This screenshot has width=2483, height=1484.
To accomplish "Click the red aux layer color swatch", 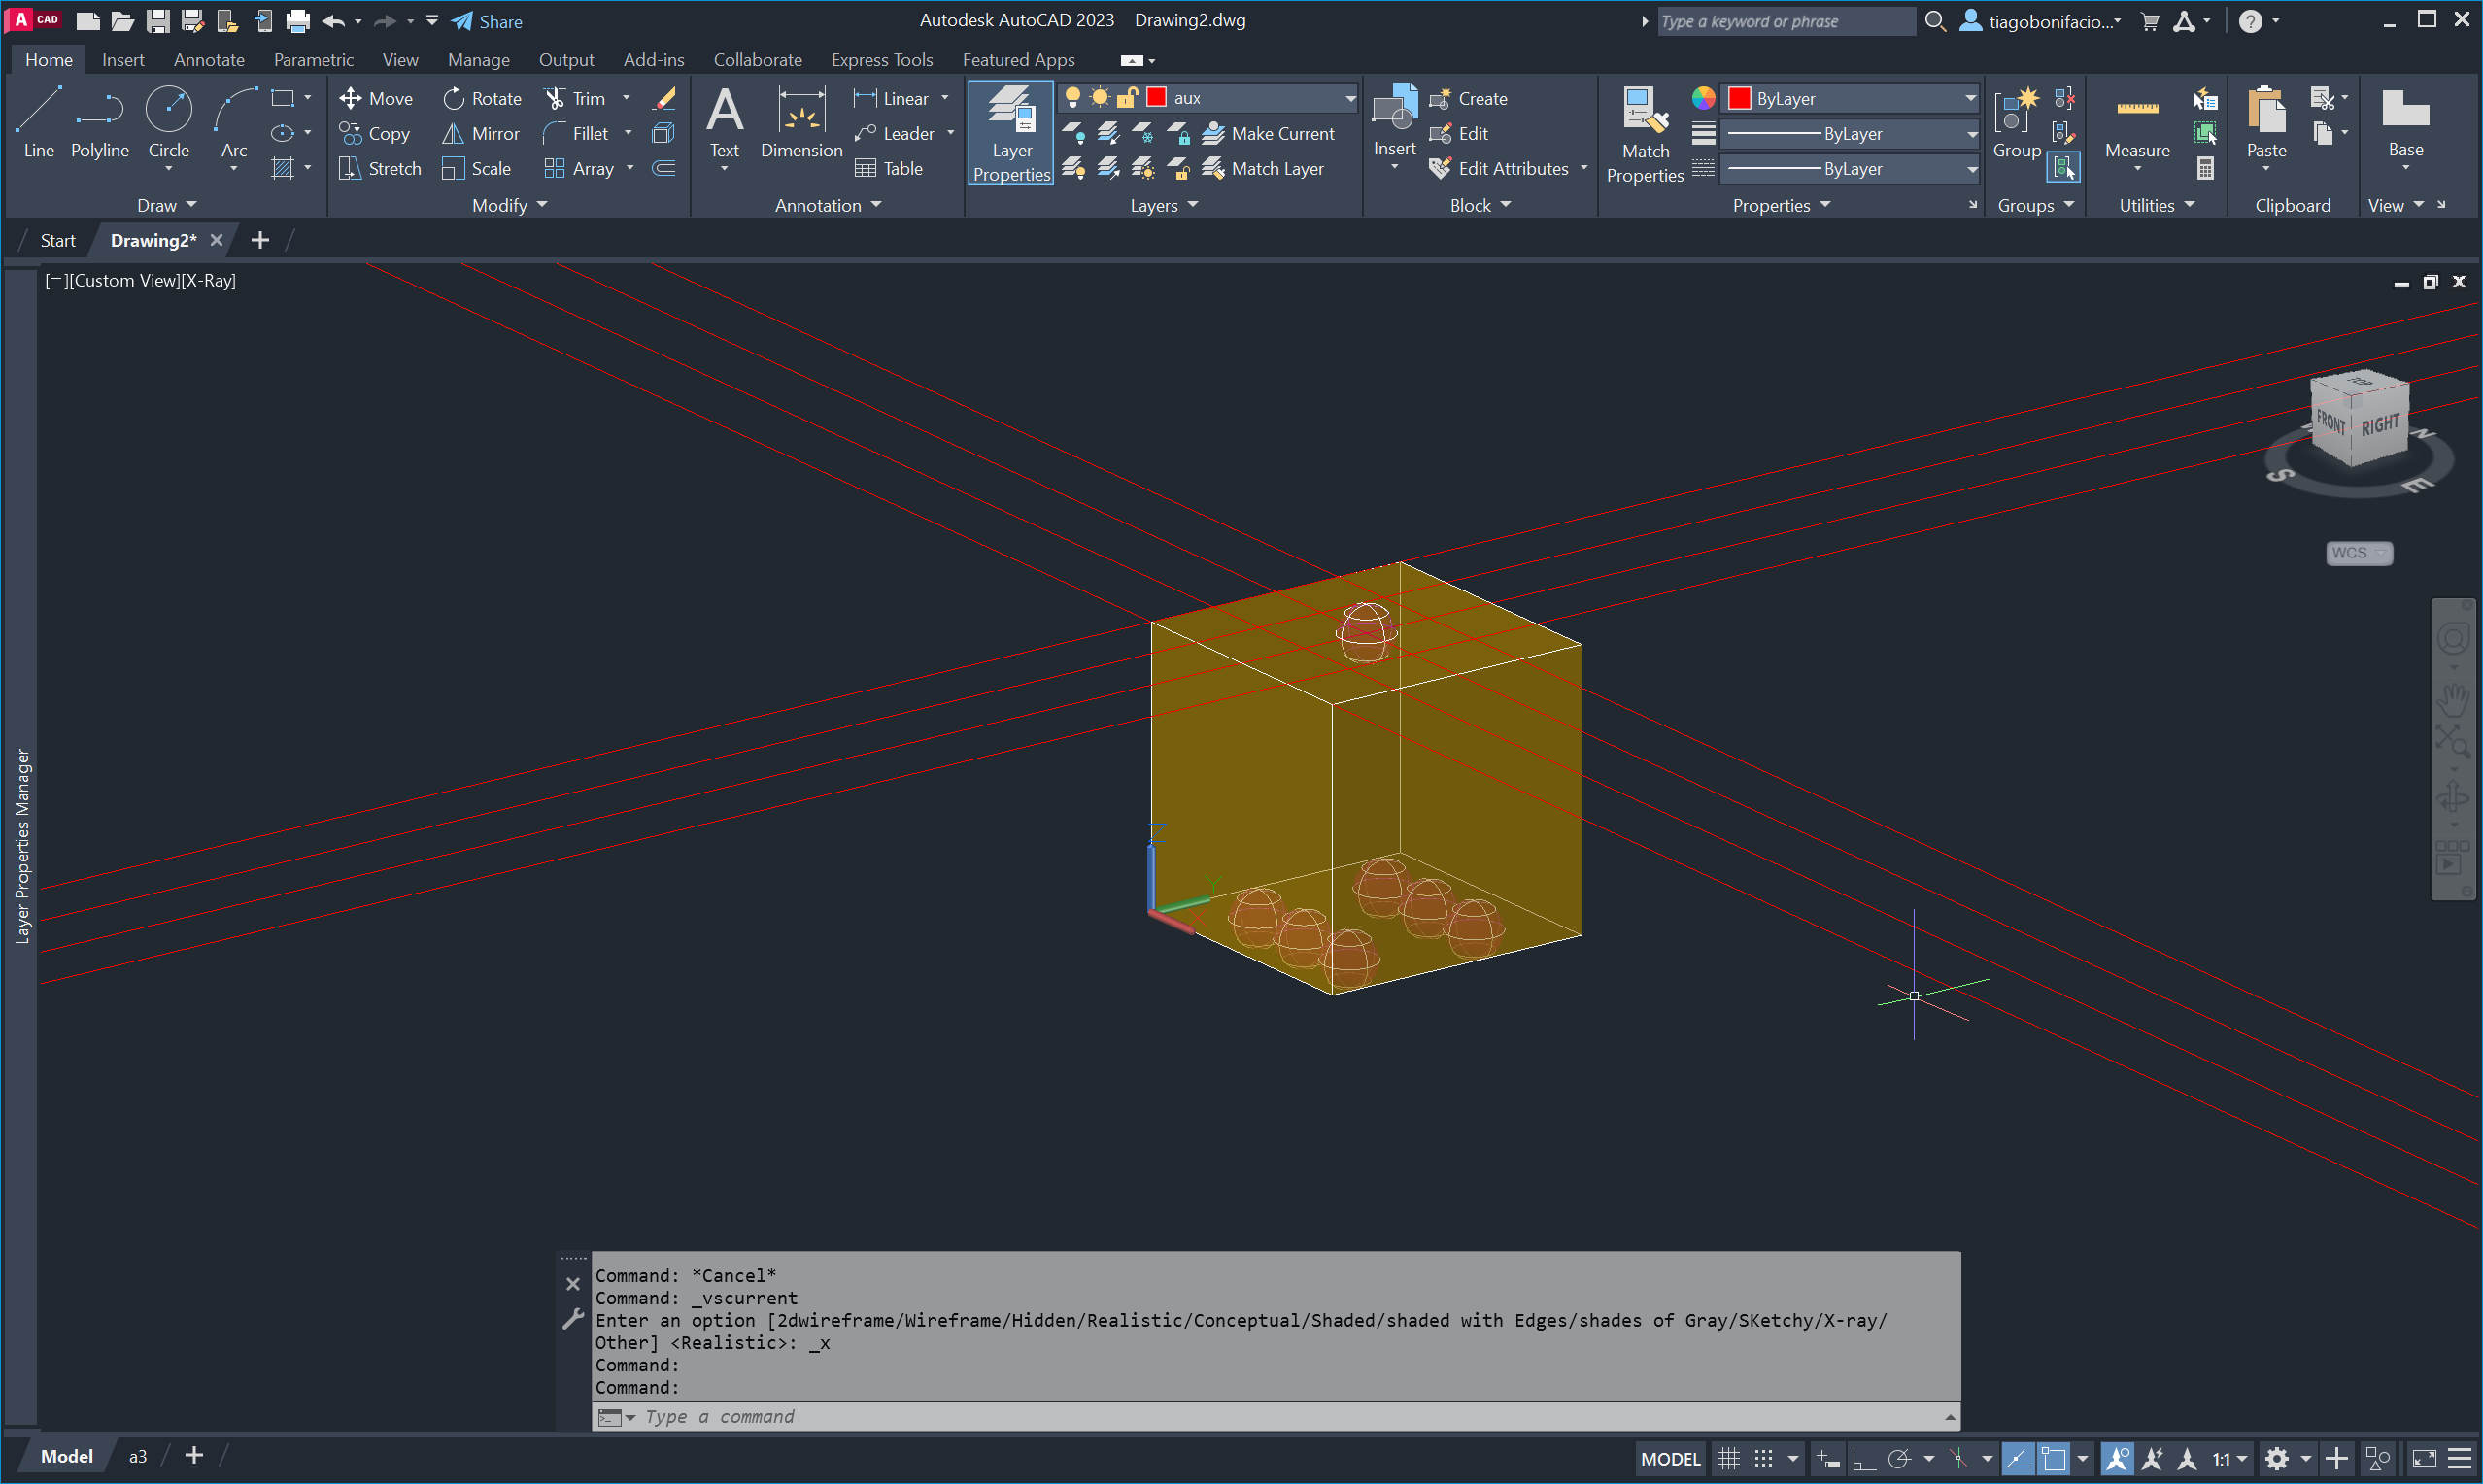I will click(x=1156, y=97).
